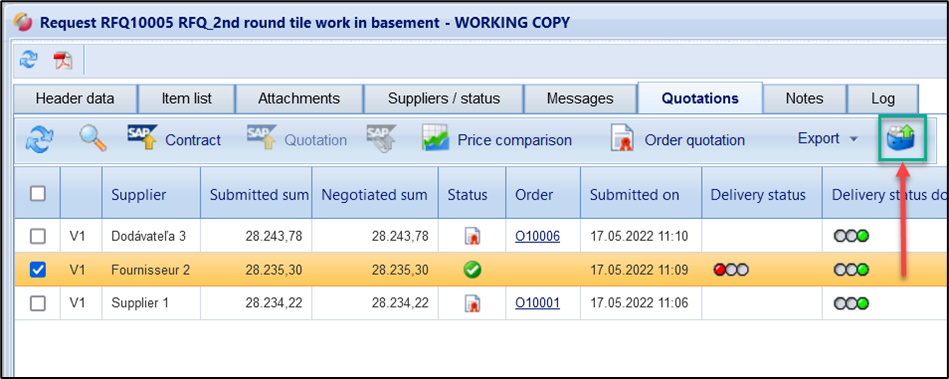The width and height of the screenshot is (949, 379).
Task: Switch to the Suppliers / status tab
Action: point(444,98)
